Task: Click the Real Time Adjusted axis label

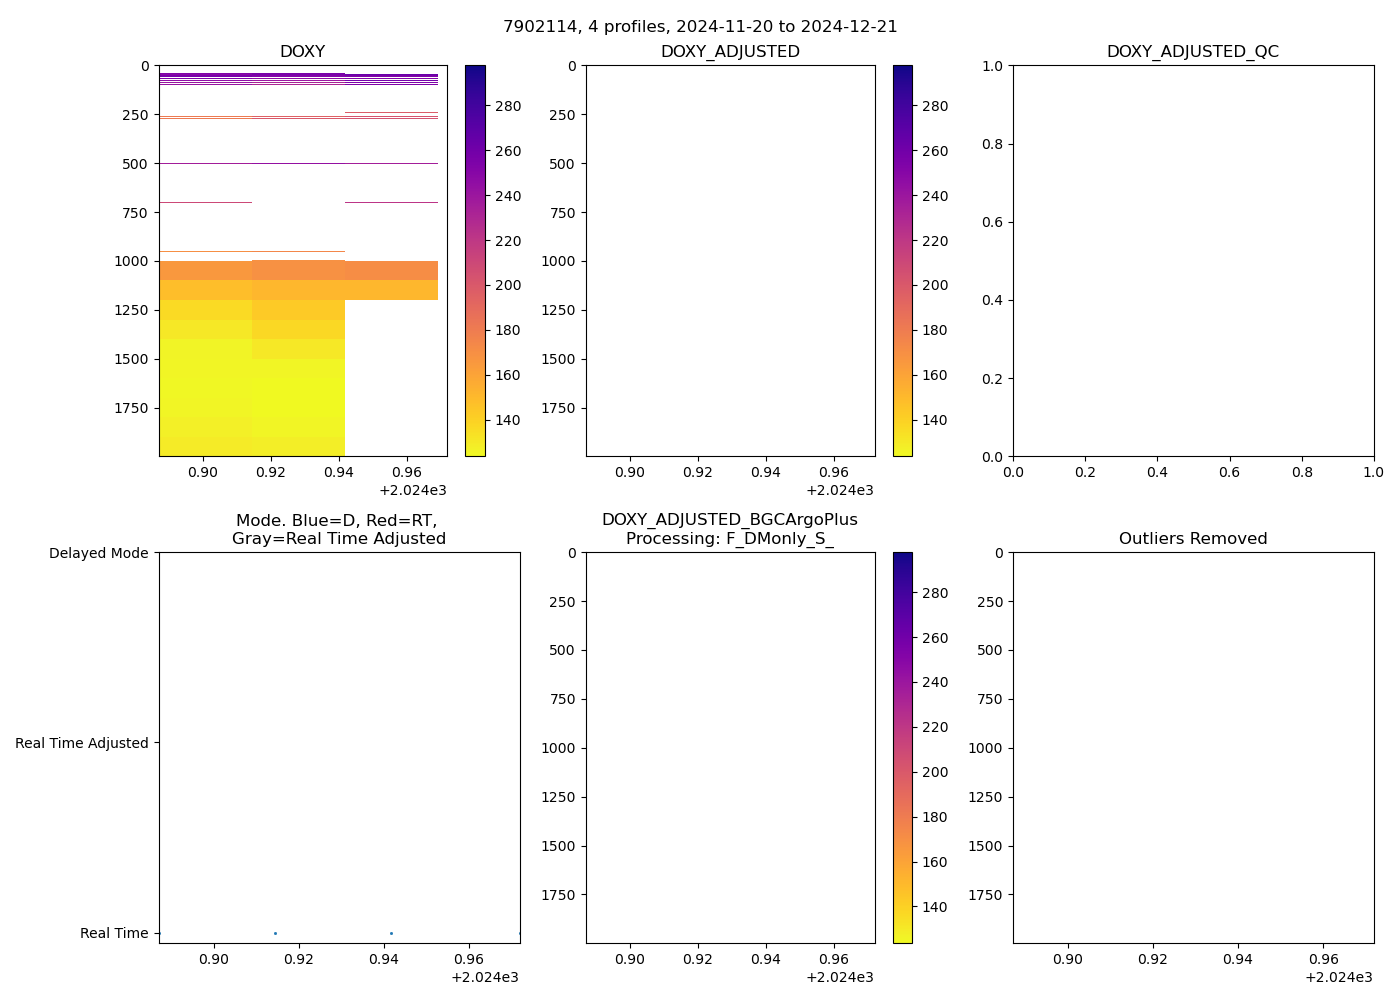Action: [82, 743]
